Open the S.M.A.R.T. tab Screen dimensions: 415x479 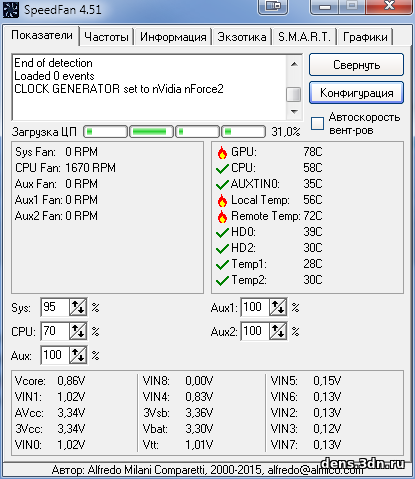(304, 37)
